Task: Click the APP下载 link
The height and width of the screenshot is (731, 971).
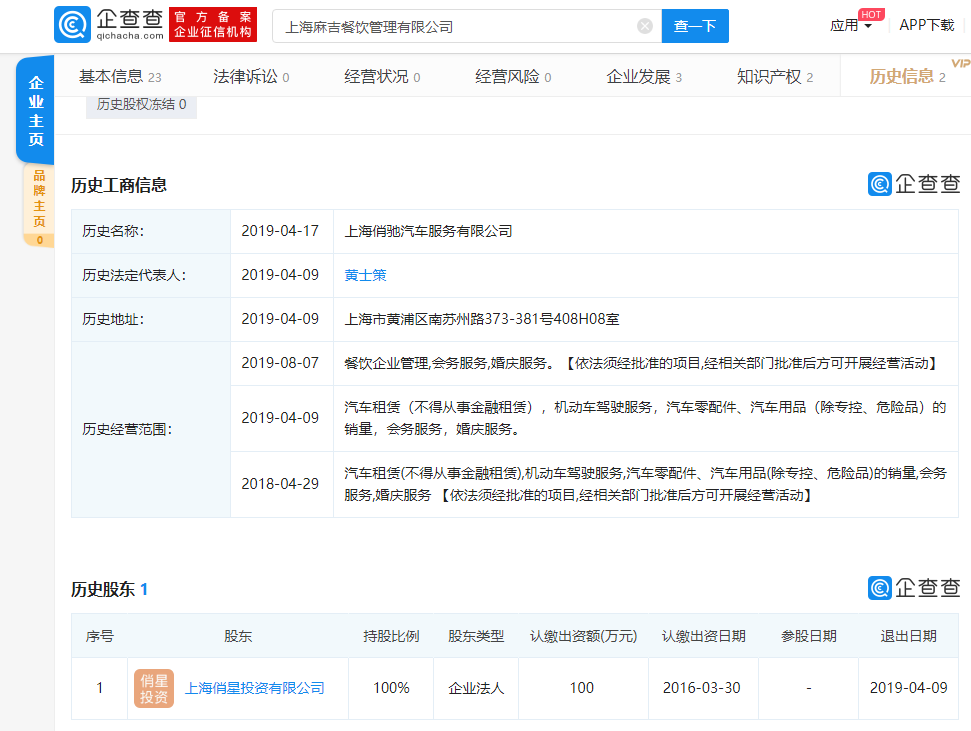Action: tap(926, 25)
